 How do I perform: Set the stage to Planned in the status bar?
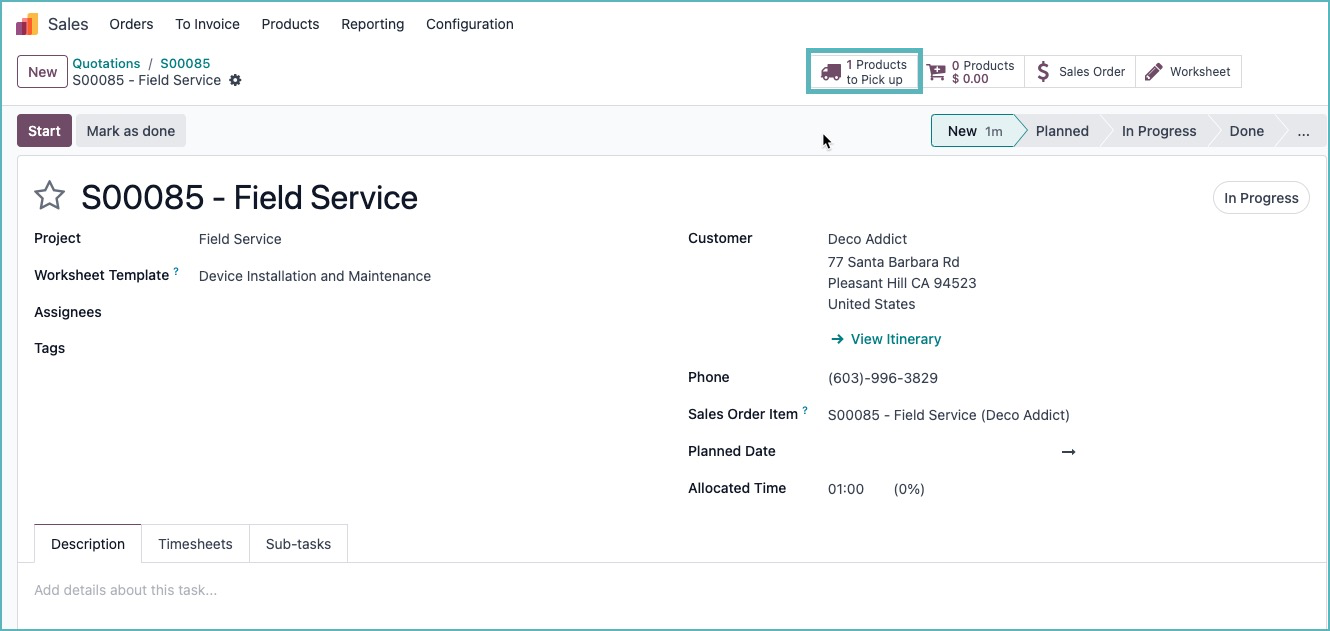pyautogui.click(x=1061, y=131)
